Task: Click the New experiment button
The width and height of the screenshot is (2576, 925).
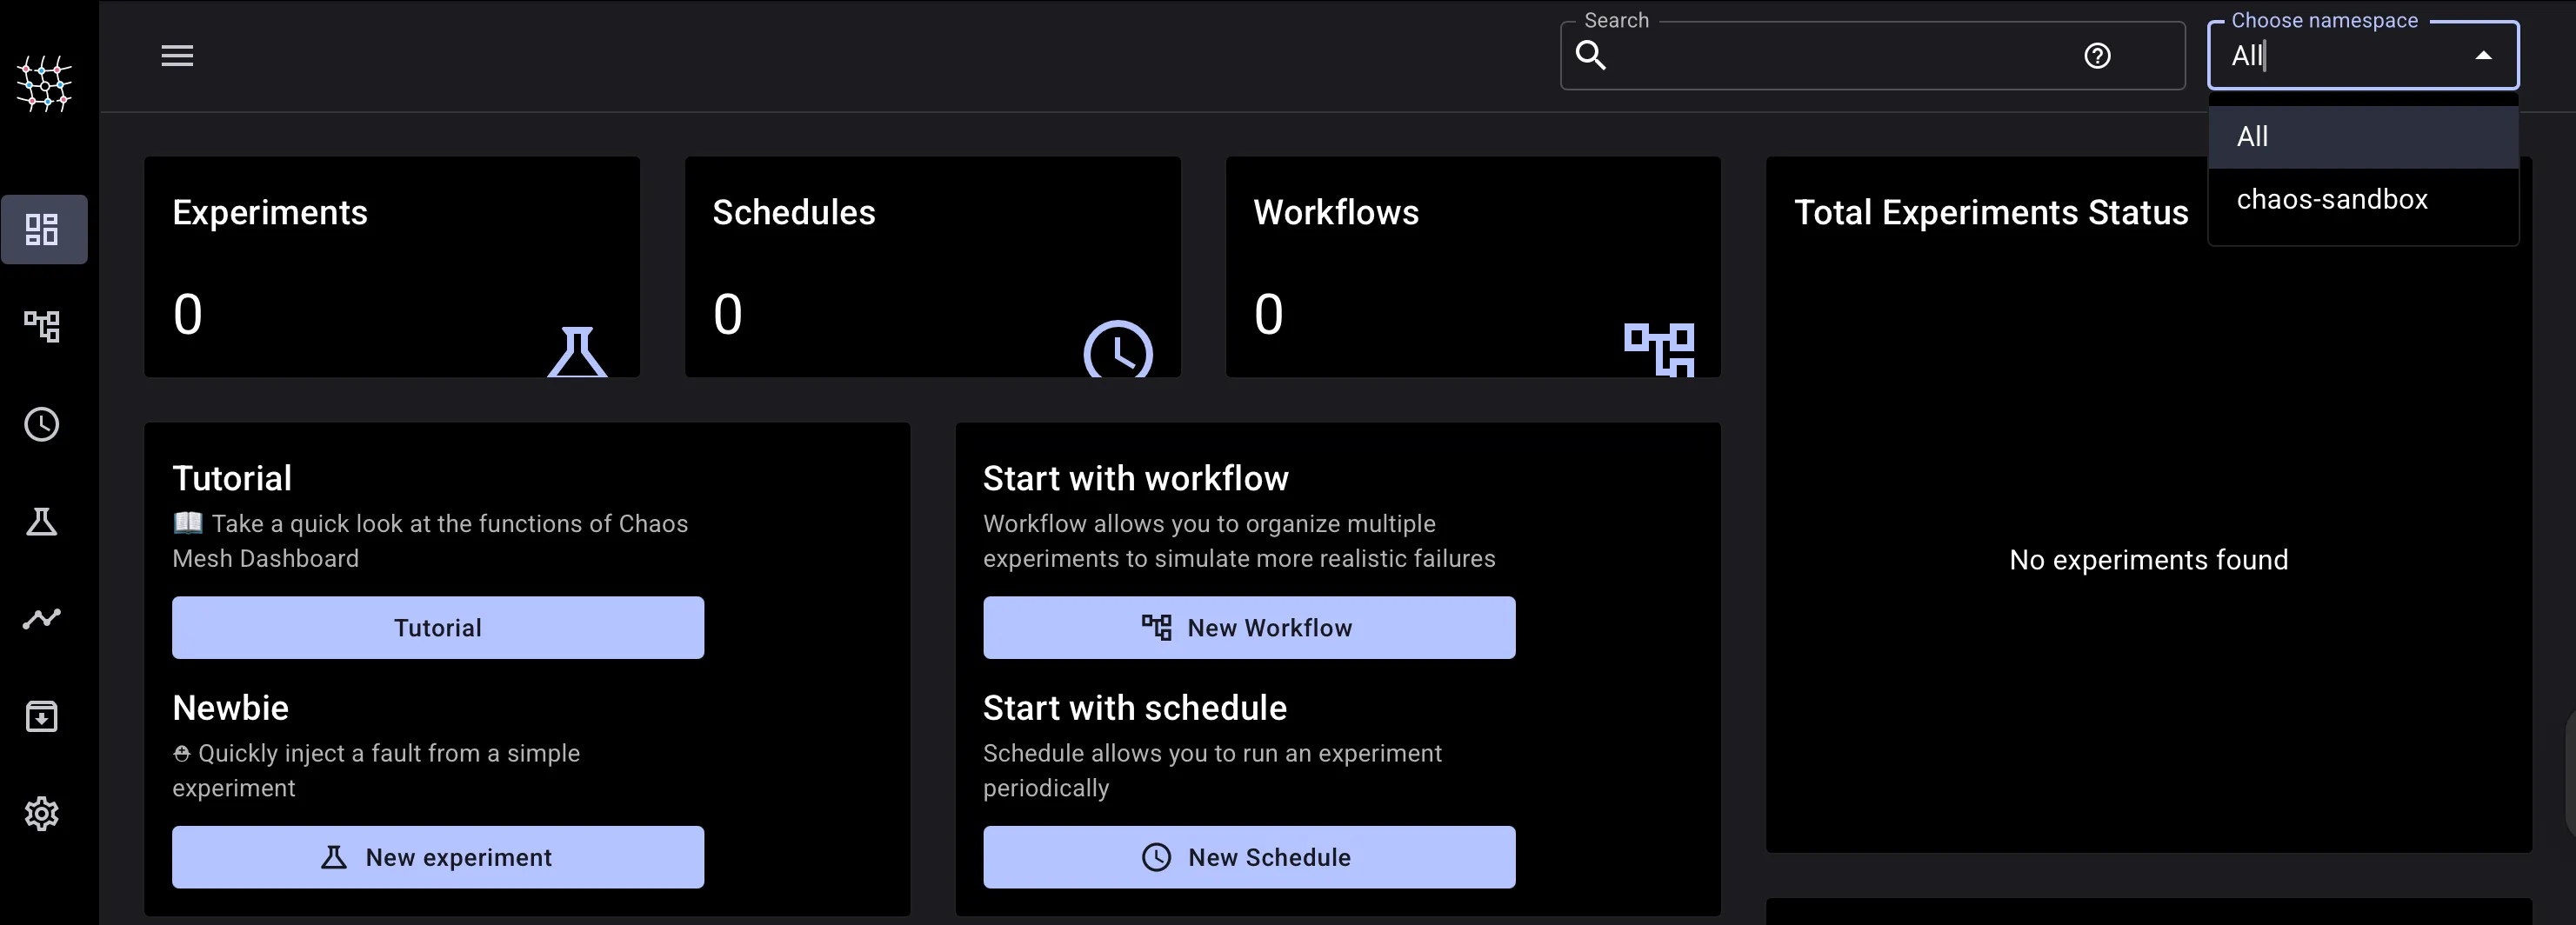Action: tap(438, 857)
